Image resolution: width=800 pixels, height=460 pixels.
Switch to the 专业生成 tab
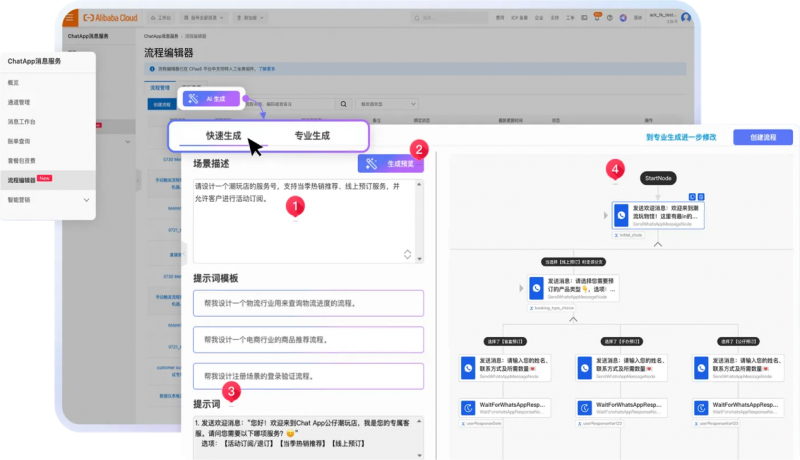tap(311, 136)
